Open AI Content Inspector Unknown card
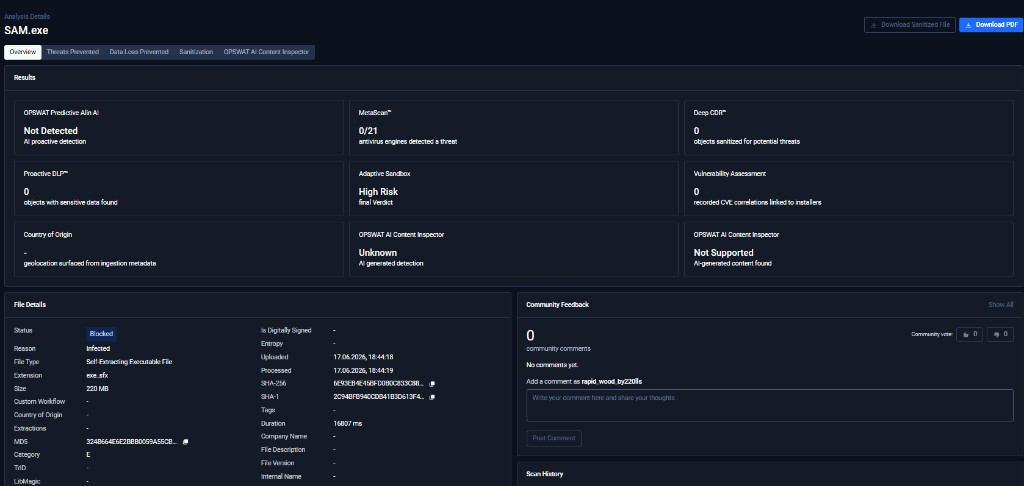 pyautogui.click(x=514, y=250)
